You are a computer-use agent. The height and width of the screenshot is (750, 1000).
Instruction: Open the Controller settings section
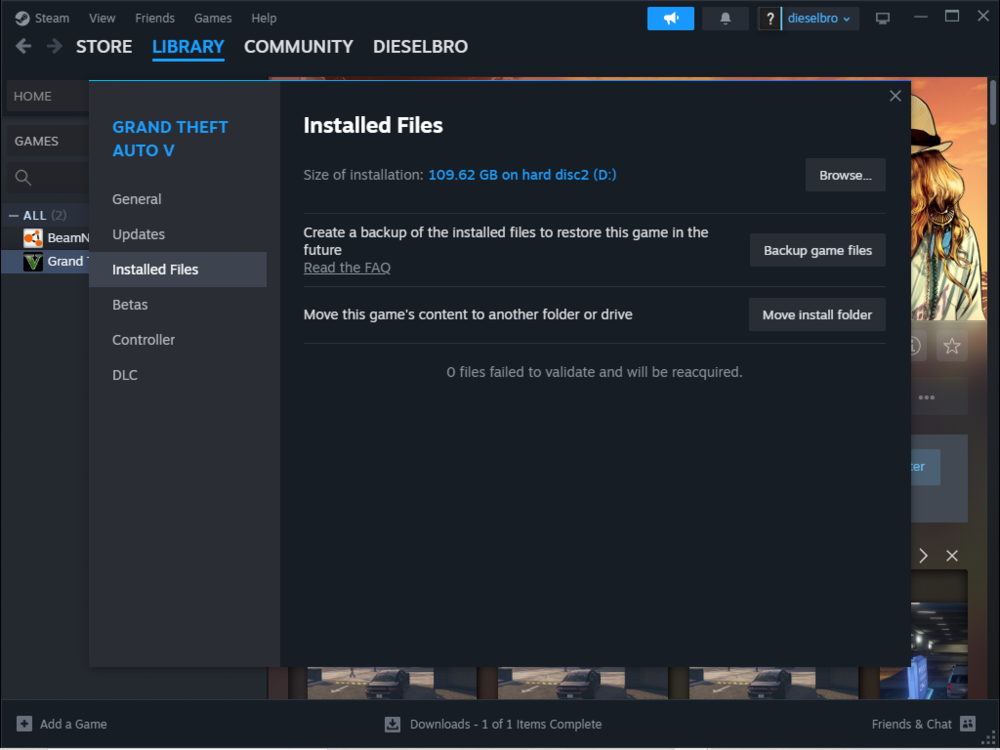(143, 339)
